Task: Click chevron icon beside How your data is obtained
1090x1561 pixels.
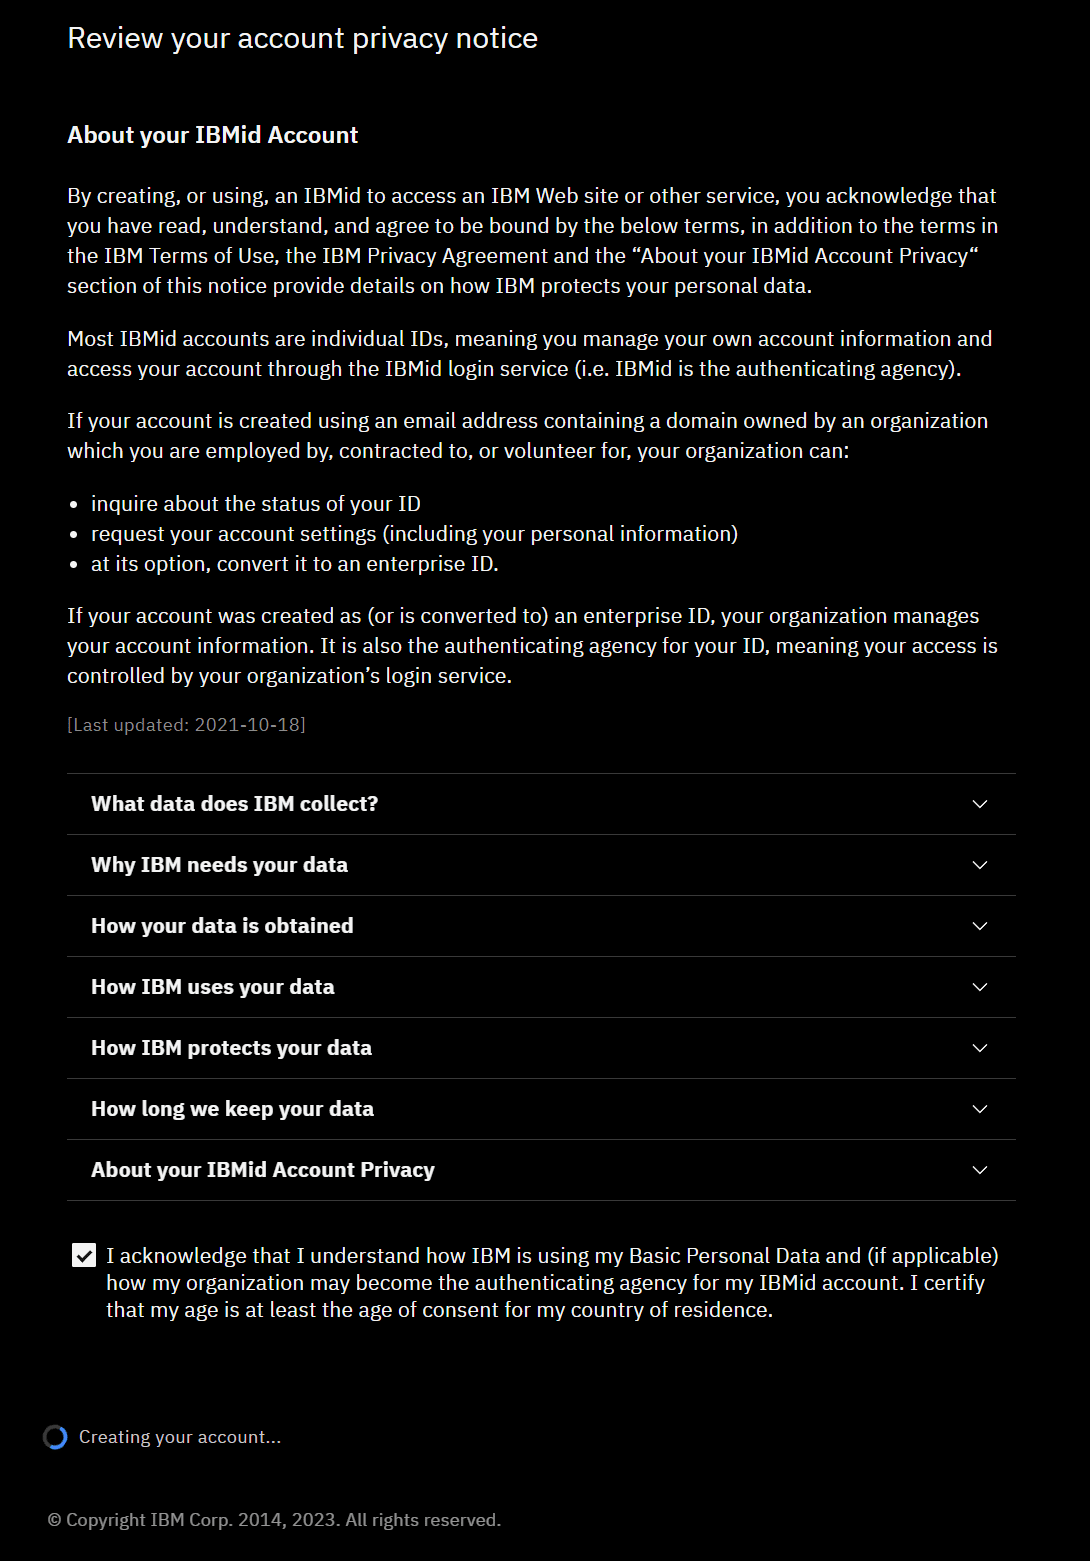Action: (980, 926)
